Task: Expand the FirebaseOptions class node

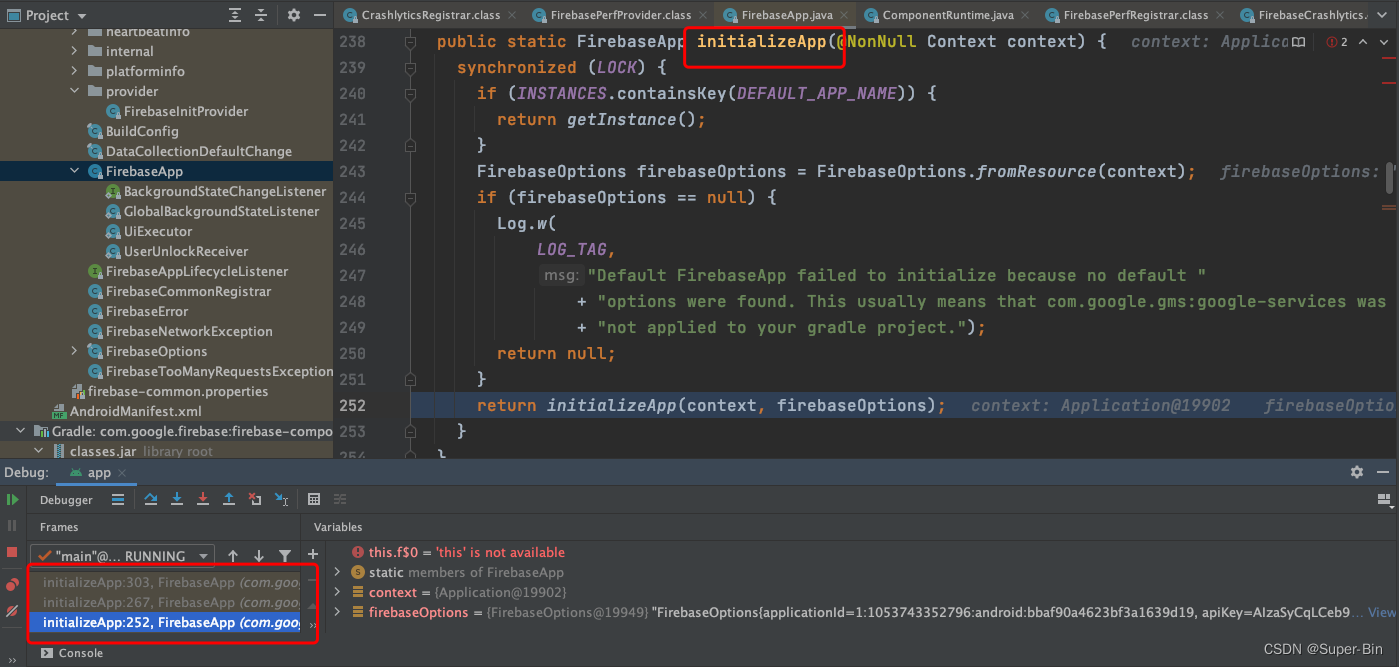Action: [75, 351]
